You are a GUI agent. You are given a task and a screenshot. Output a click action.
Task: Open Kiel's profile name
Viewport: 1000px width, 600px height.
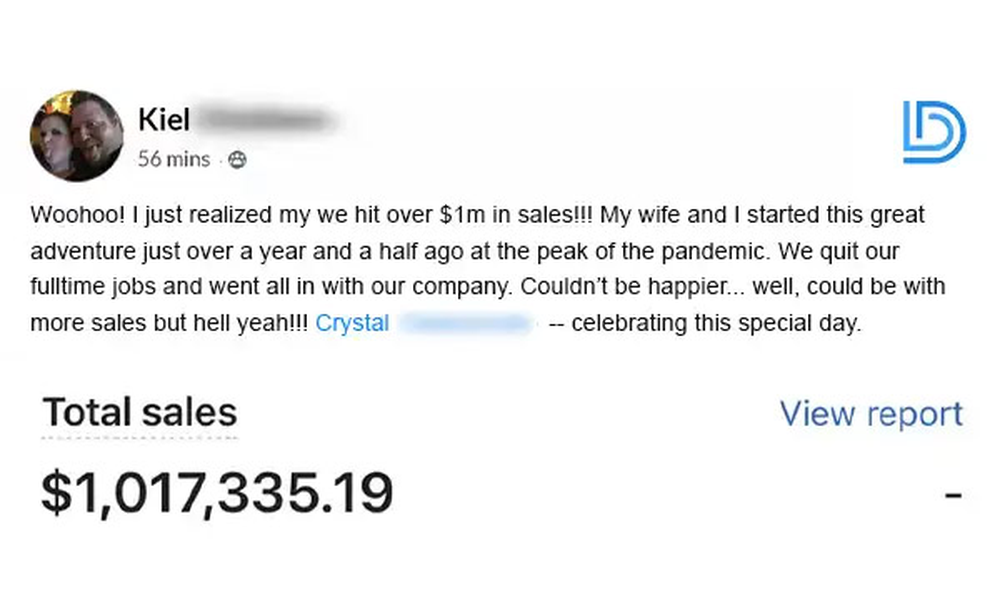click(165, 119)
